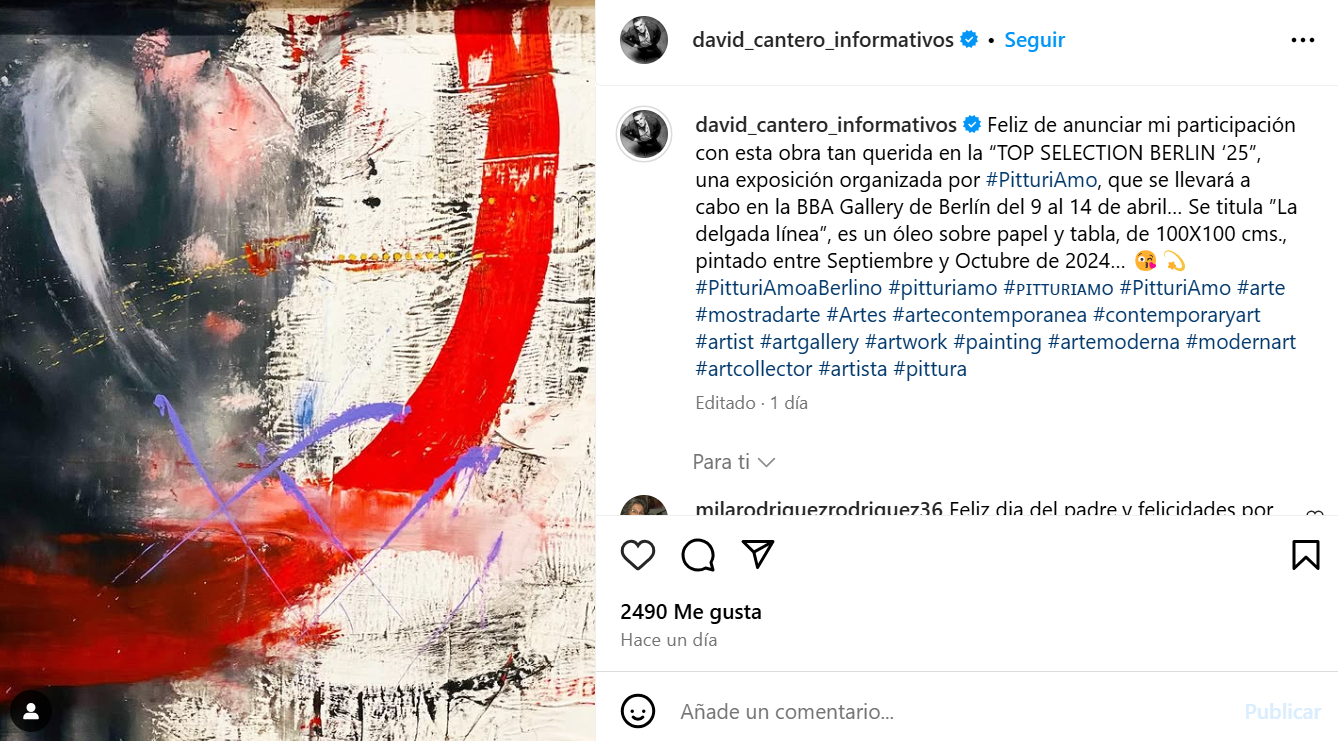Open the three-dot more options menu

point(1302,40)
